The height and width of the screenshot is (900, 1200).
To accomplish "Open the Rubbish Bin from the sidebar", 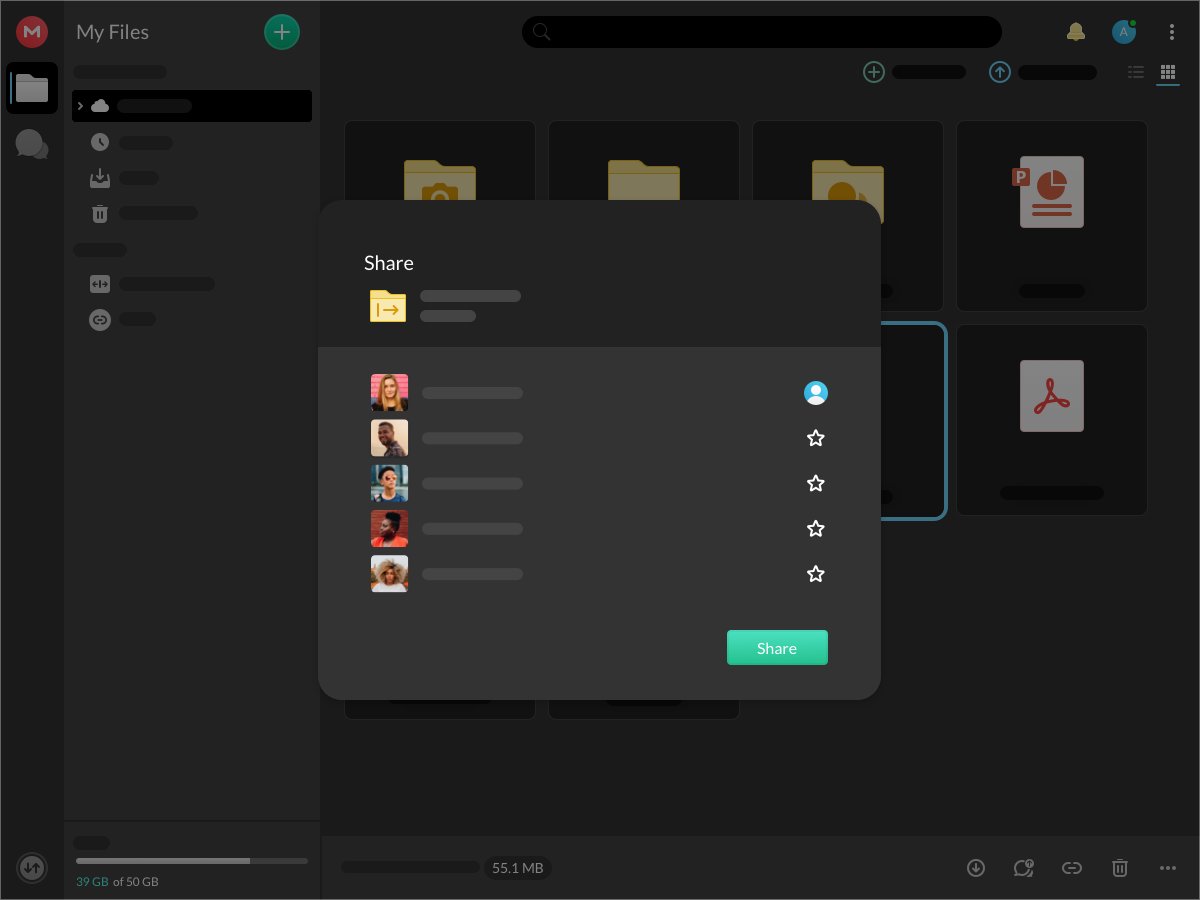I will tap(99, 213).
